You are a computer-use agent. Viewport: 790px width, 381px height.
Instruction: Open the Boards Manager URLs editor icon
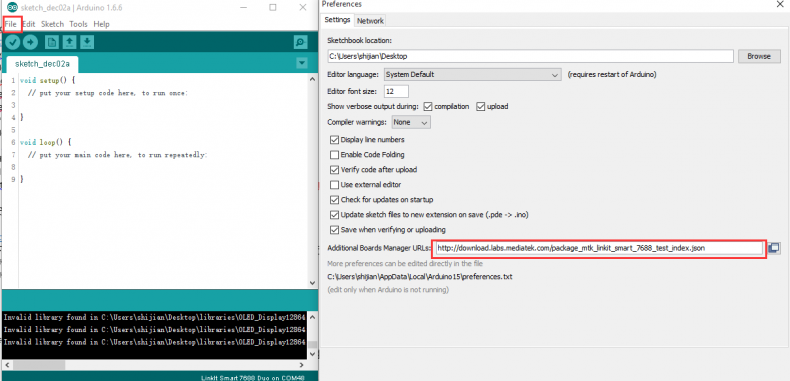[774, 248]
